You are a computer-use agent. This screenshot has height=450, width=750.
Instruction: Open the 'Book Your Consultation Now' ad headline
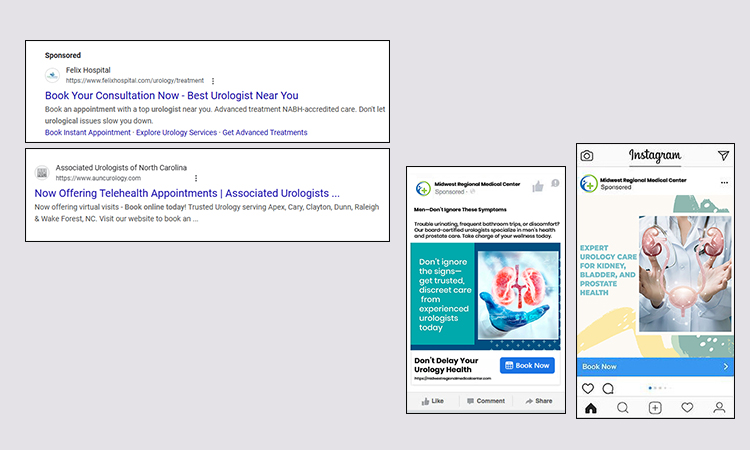coord(171,96)
